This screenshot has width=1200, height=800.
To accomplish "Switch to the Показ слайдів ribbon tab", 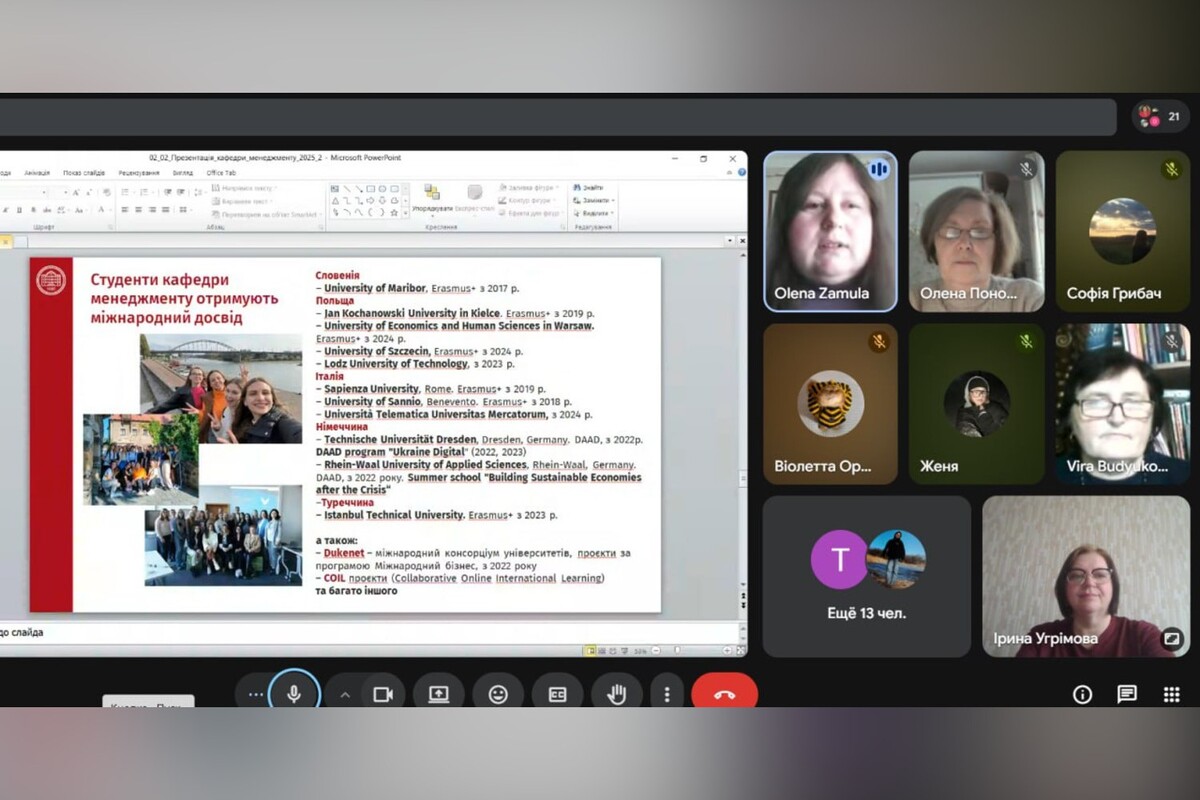I will point(84,173).
